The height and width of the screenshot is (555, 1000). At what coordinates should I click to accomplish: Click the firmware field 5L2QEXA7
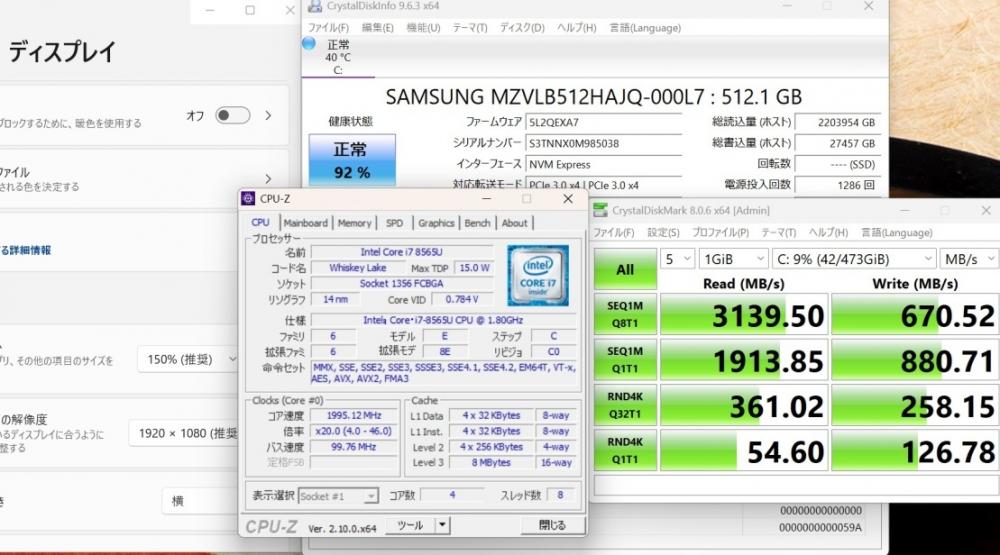[604, 122]
